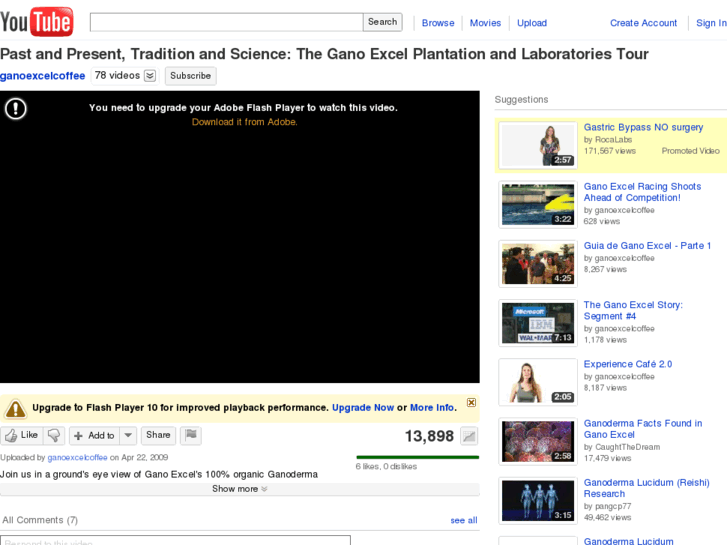727x545 pixels.
Task: Click Download it from Adobe link
Action: click(244, 122)
